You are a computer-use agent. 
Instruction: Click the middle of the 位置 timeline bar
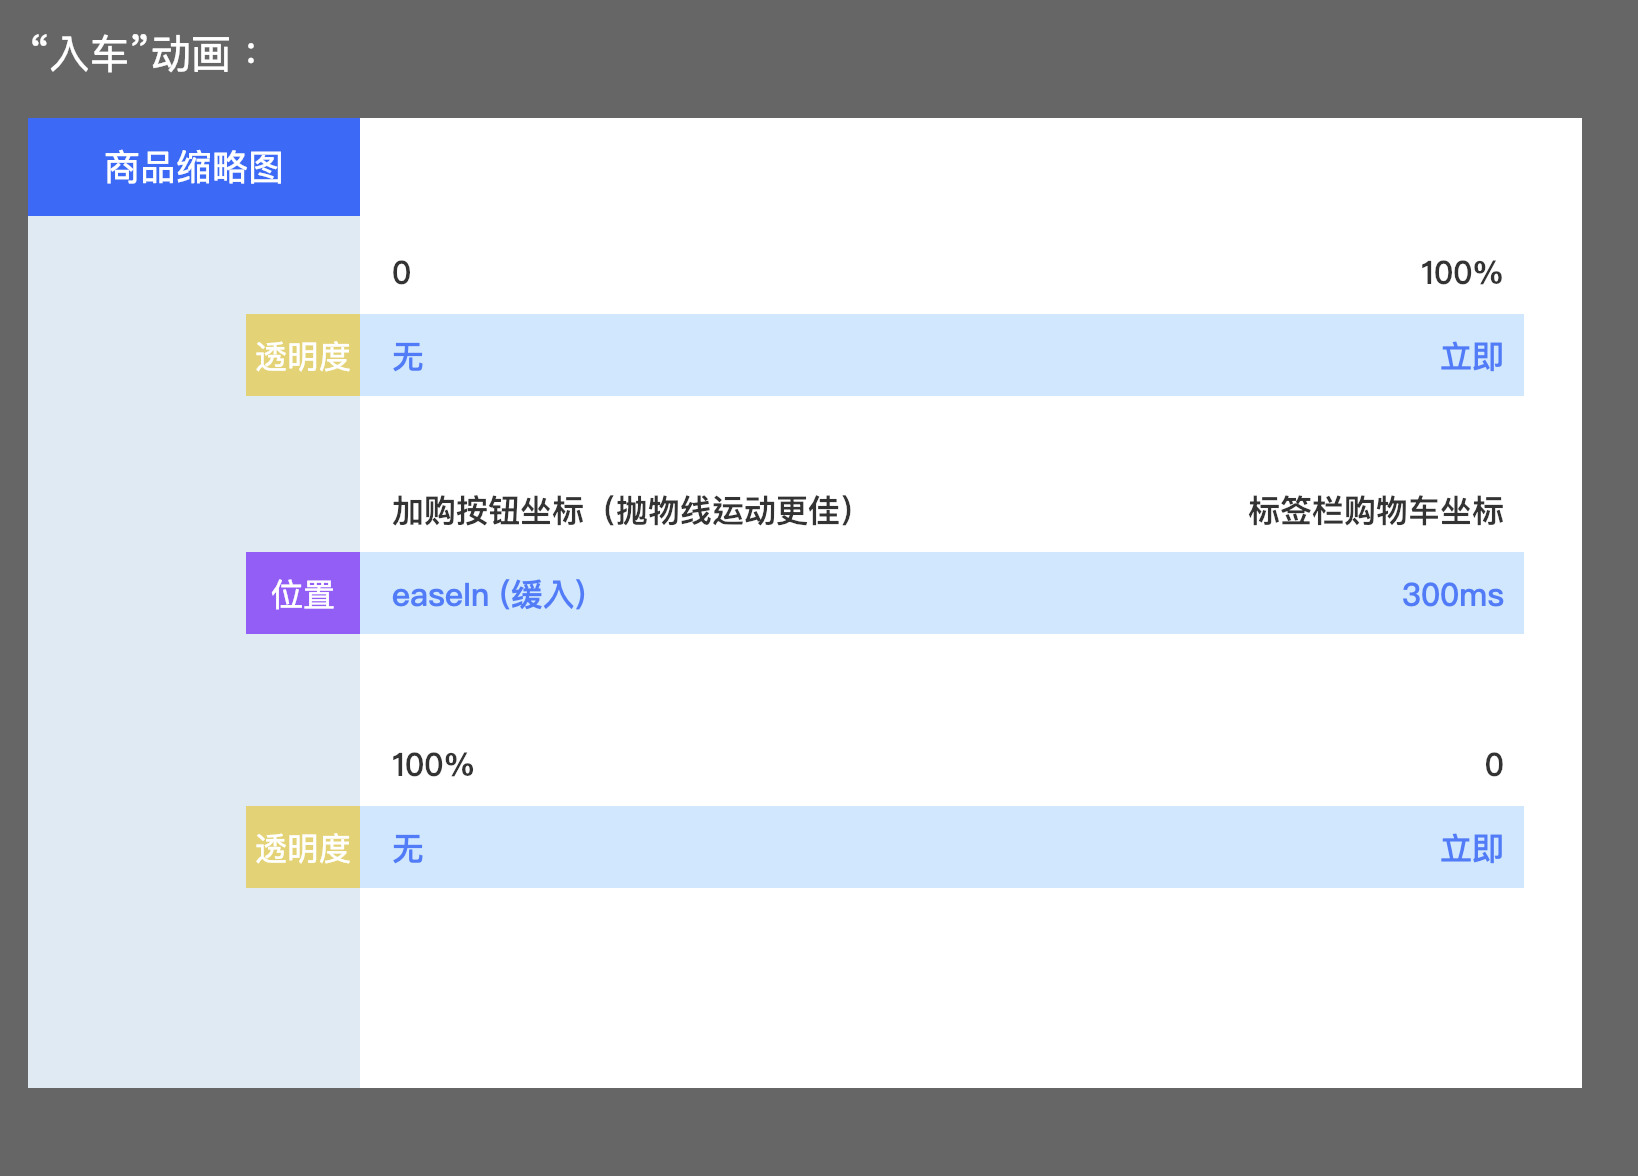(941, 594)
